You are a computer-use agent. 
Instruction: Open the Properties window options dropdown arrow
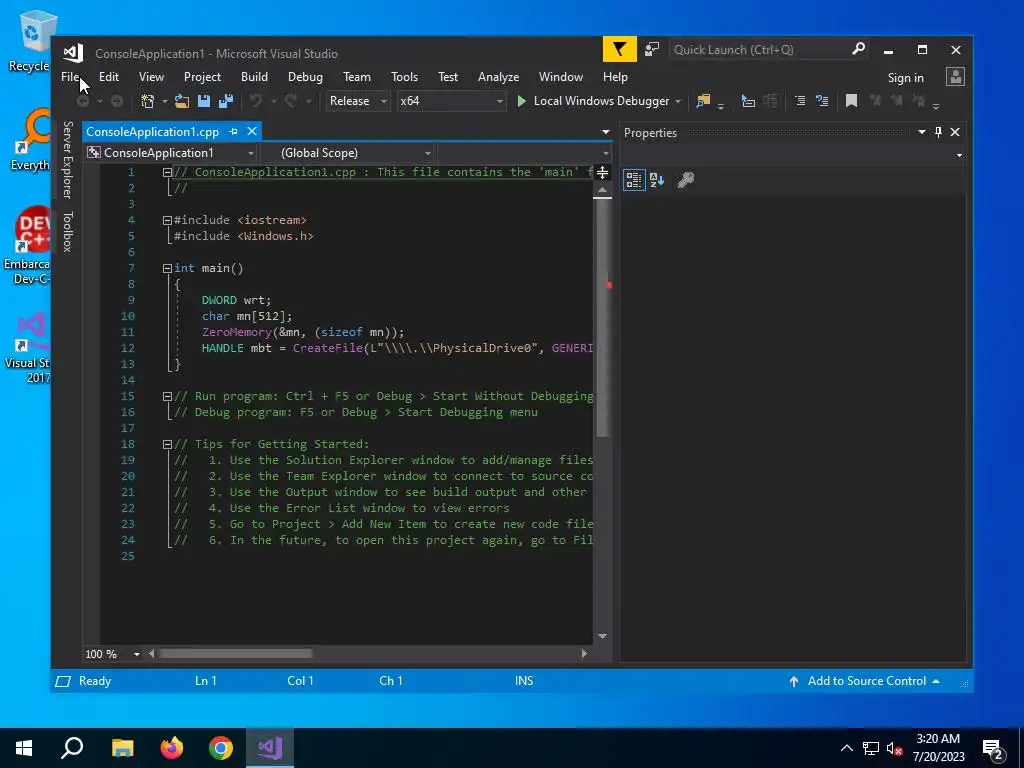pyautogui.click(x=921, y=132)
